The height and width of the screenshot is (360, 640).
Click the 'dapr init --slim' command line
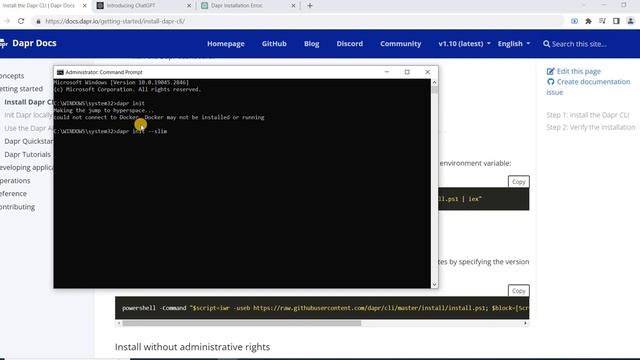point(110,131)
